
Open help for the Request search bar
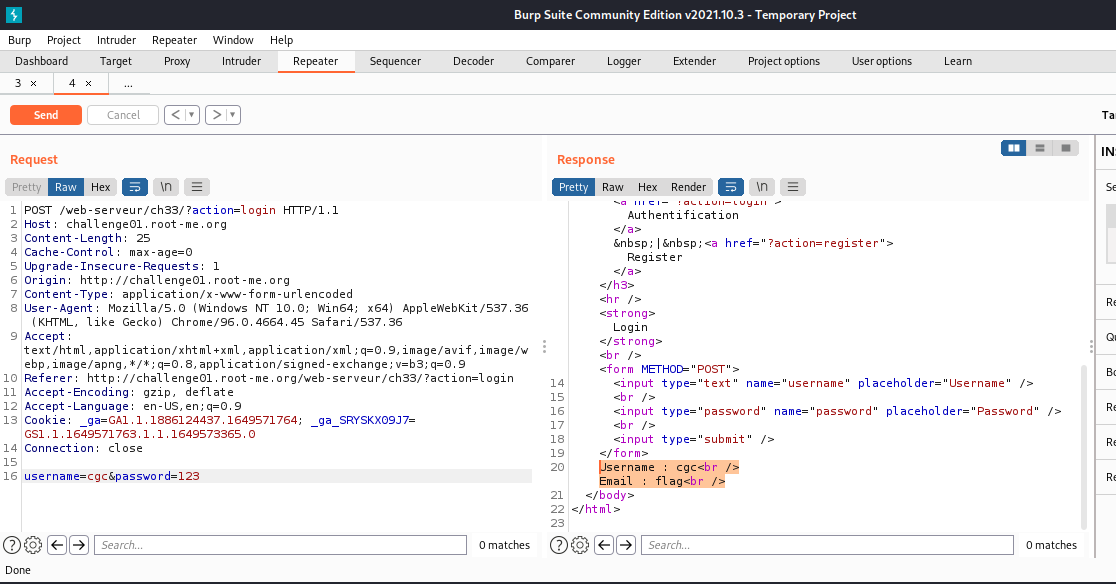12,545
